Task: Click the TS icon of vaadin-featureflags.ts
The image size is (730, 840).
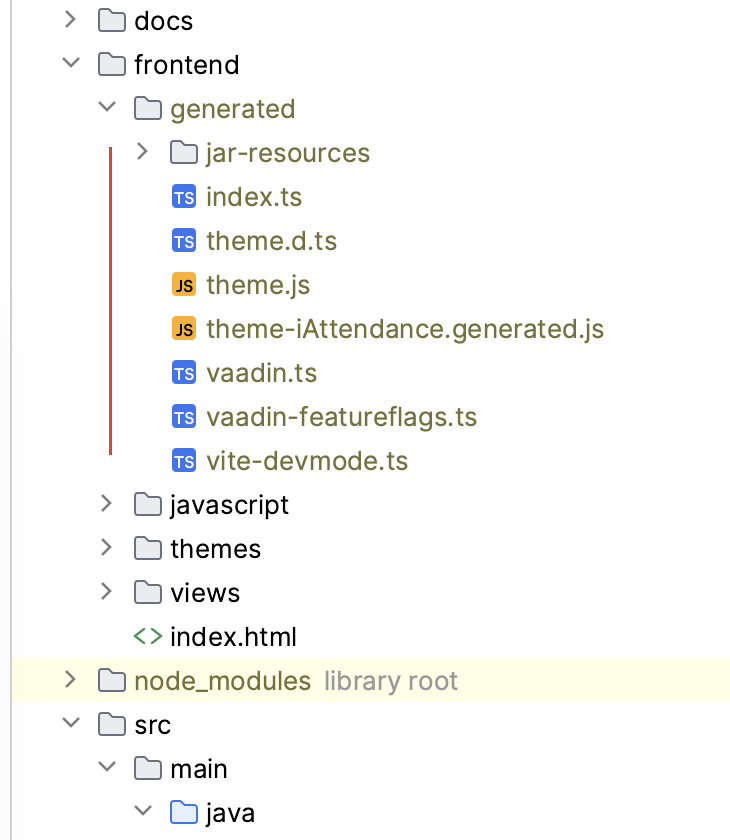Action: [184, 417]
